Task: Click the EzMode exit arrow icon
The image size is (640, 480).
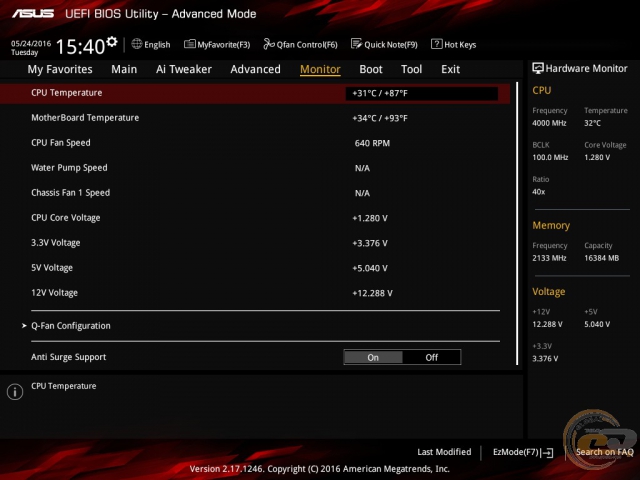Action: [547, 453]
